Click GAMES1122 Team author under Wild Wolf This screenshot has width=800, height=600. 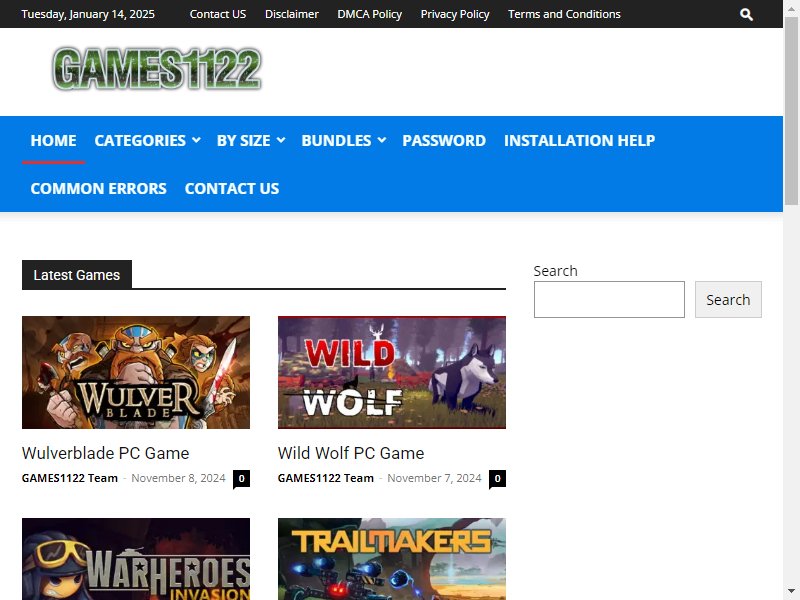tap(326, 478)
